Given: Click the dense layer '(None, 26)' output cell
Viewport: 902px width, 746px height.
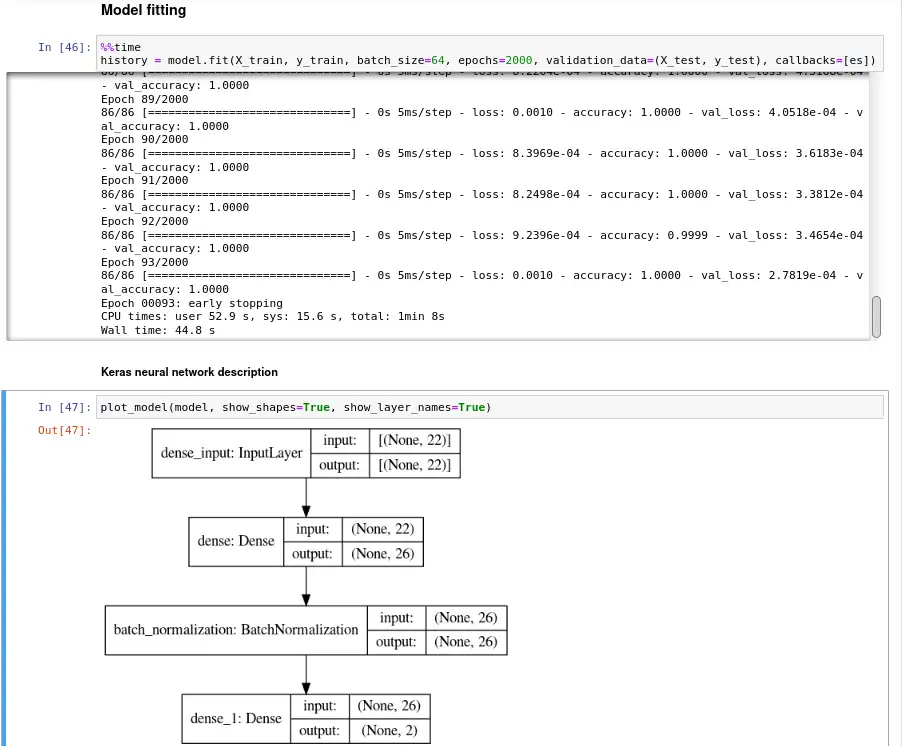Looking at the screenshot, I should [383, 554].
